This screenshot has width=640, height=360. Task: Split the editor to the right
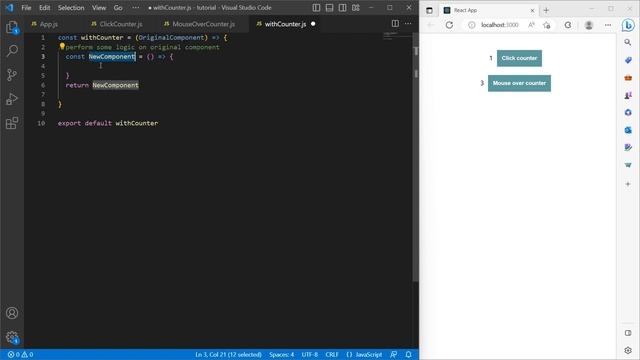coord(395,24)
